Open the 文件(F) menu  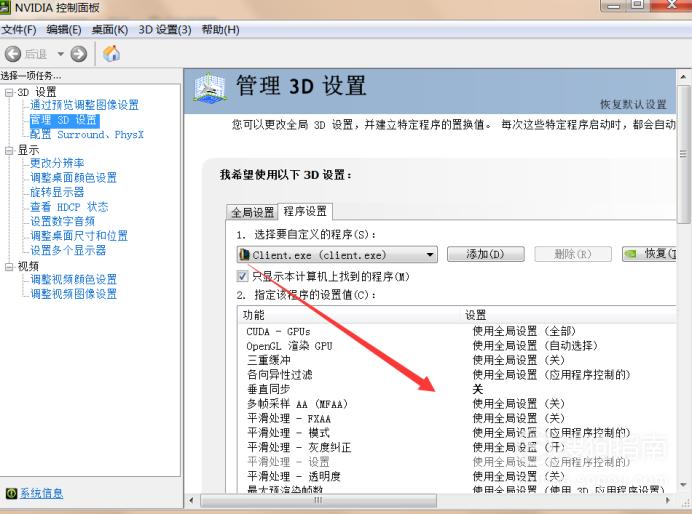tap(18, 30)
